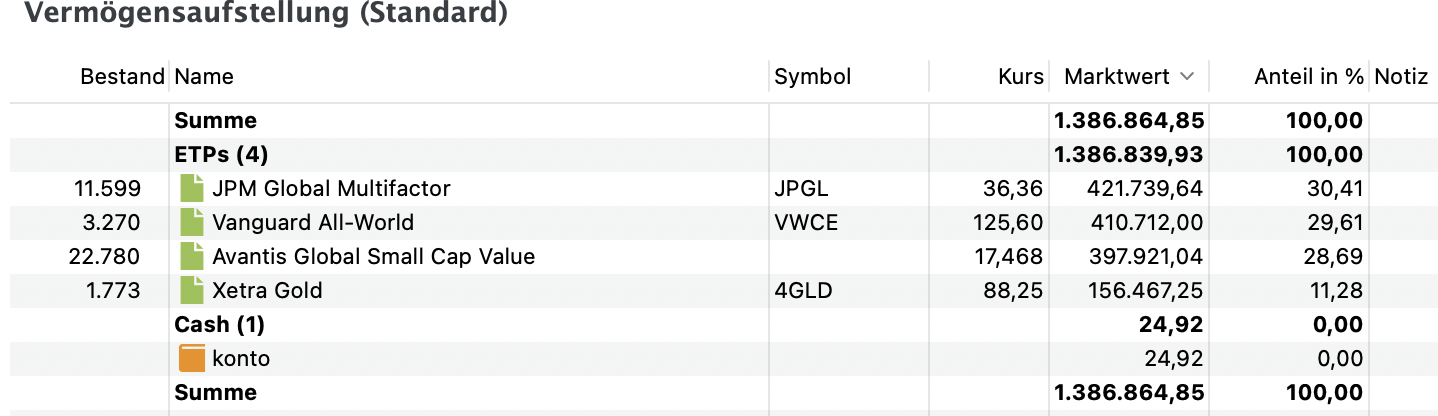Select the VWCE symbol cell
The height and width of the screenshot is (416, 1438).
tap(806, 222)
